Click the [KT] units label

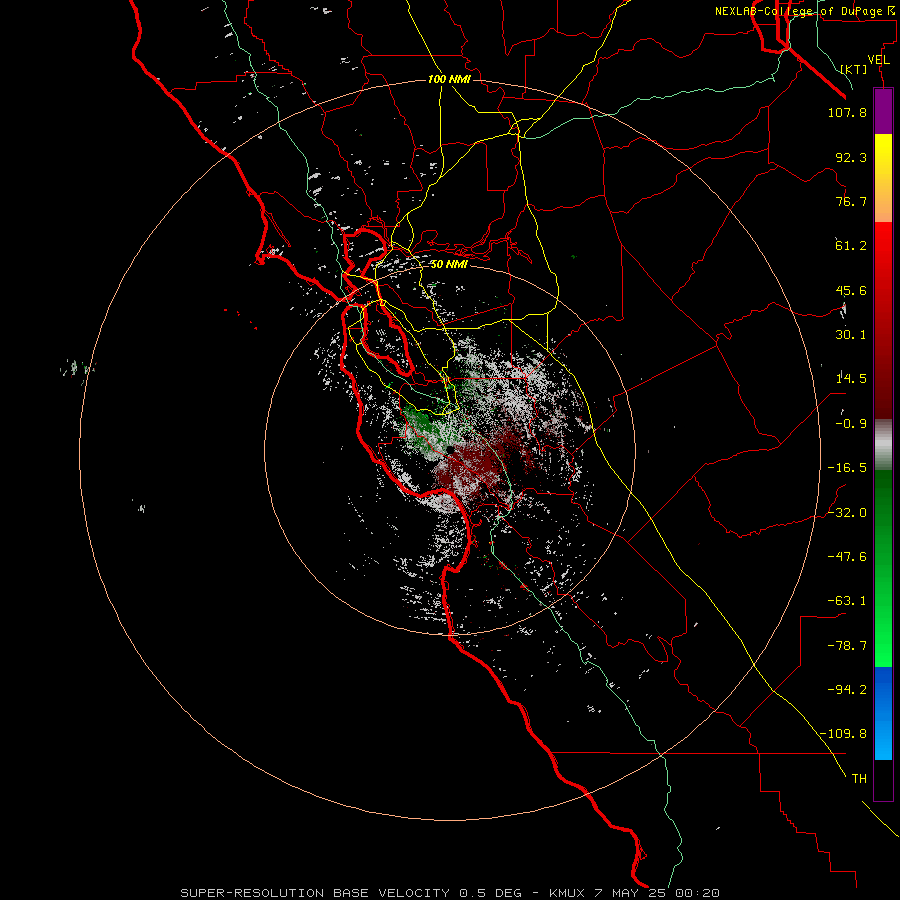tap(854, 69)
